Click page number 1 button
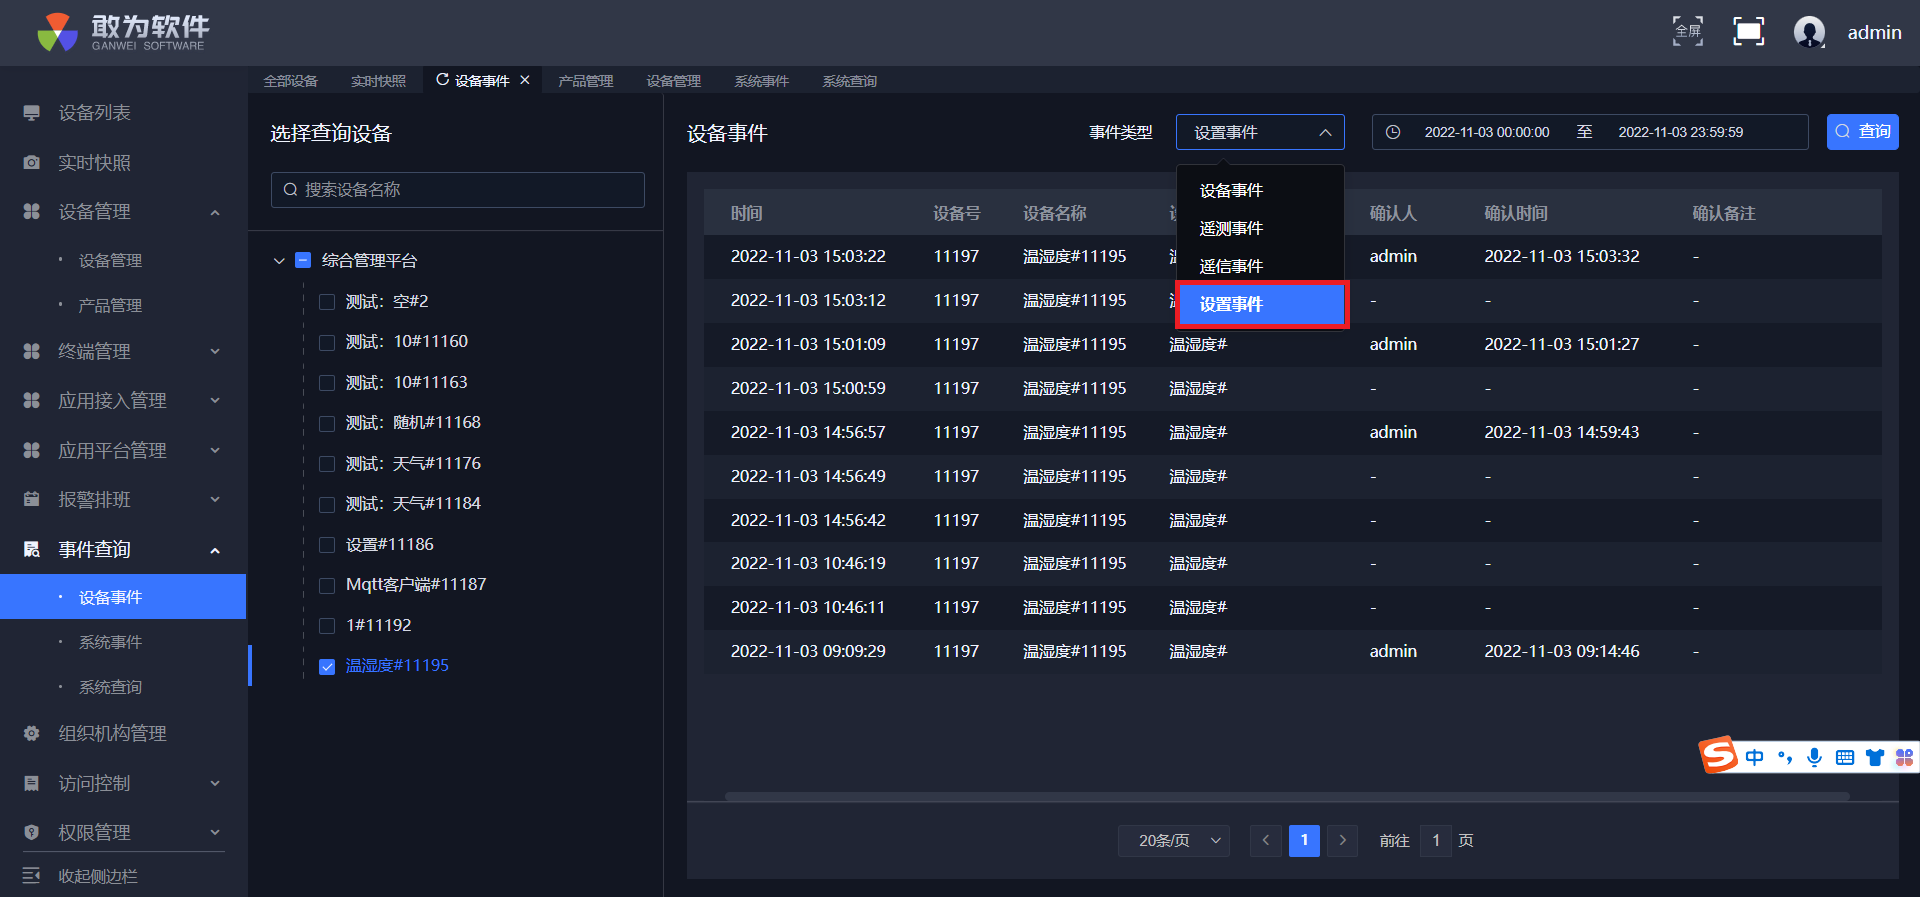The width and height of the screenshot is (1920, 897). [1304, 841]
